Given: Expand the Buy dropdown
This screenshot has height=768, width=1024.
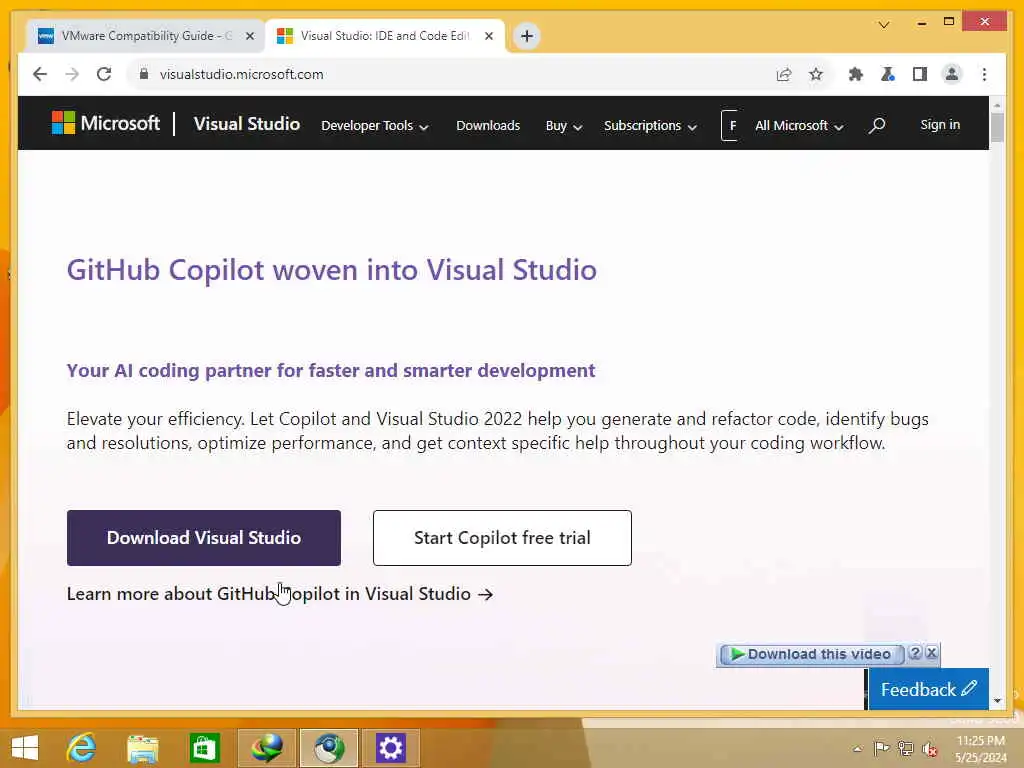Looking at the screenshot, I should pos(564,125).
